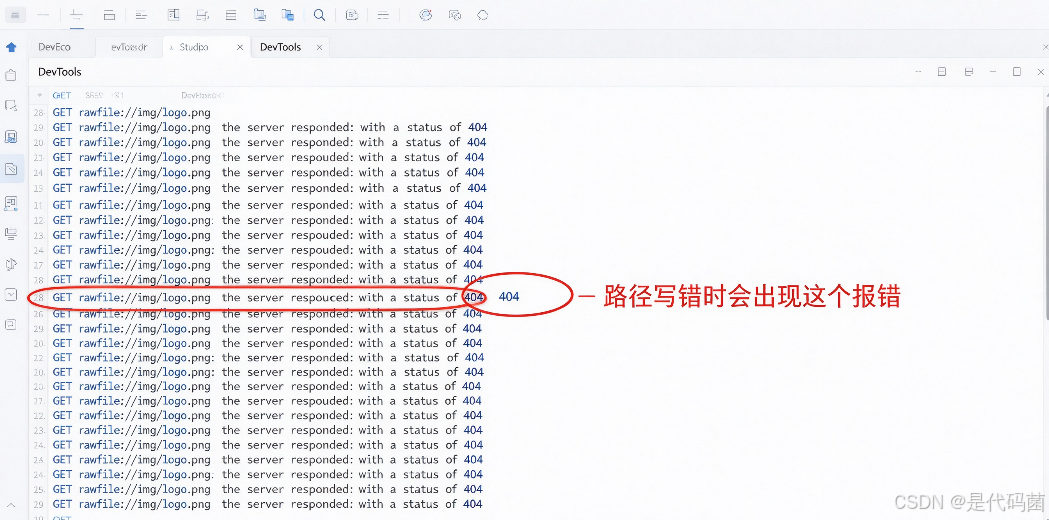
Task: Click the magnifier search icon in the top toolbar
Action: (319, 15)
